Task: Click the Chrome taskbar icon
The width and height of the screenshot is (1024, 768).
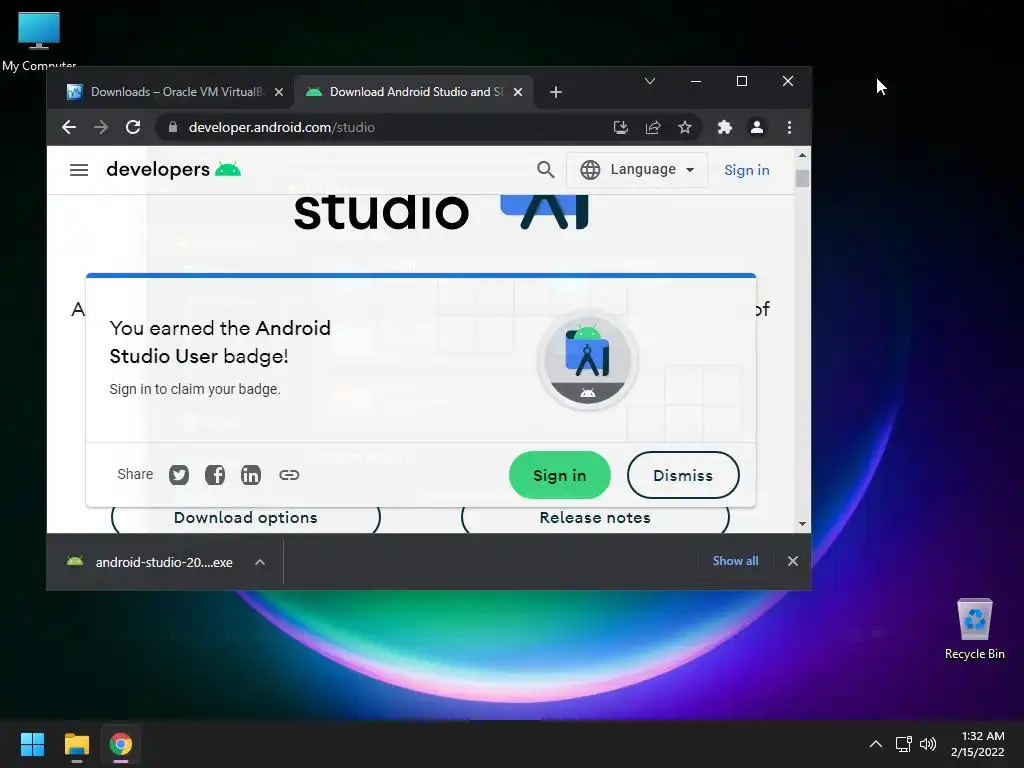Action: 120,744
